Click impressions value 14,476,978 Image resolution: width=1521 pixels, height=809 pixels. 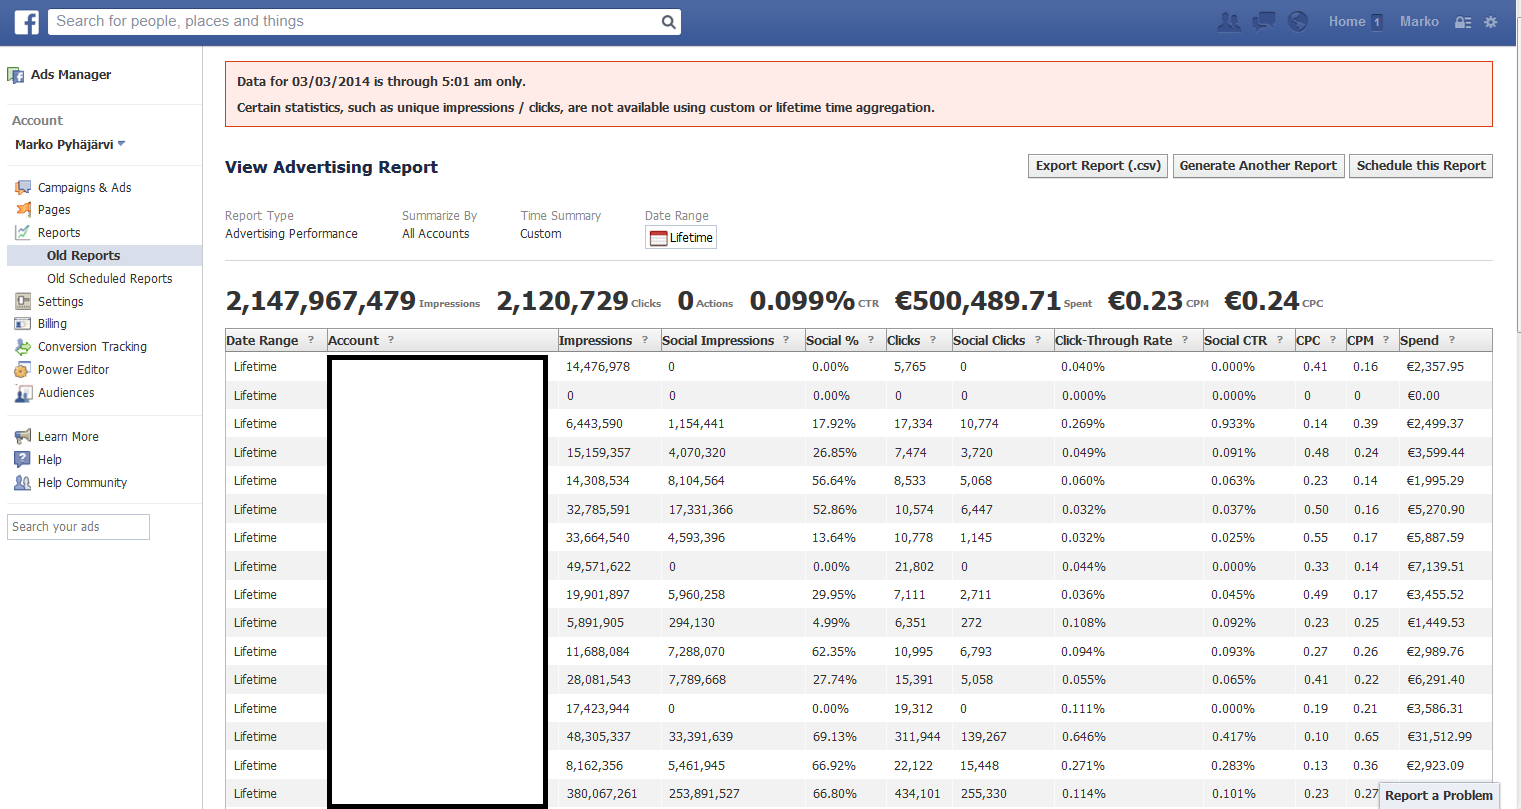coord(598,367)
